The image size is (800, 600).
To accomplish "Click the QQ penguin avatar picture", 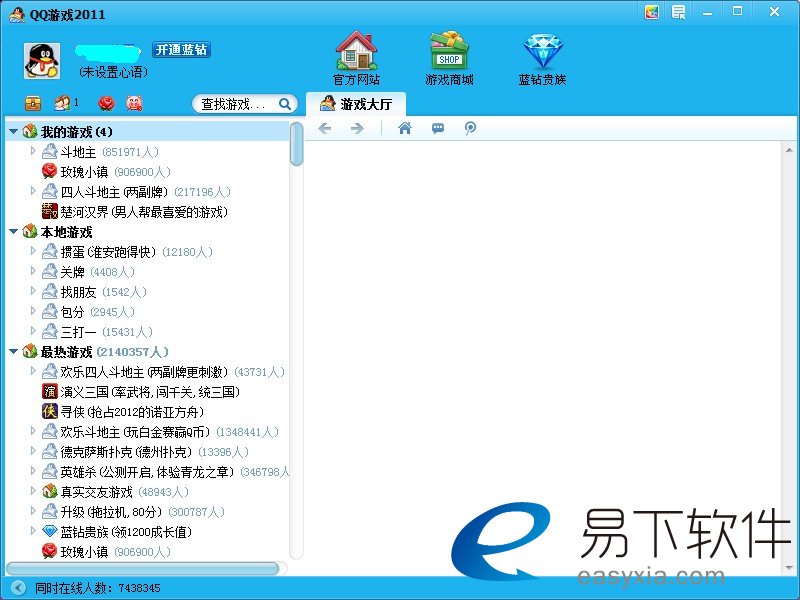I will [42, 60].
